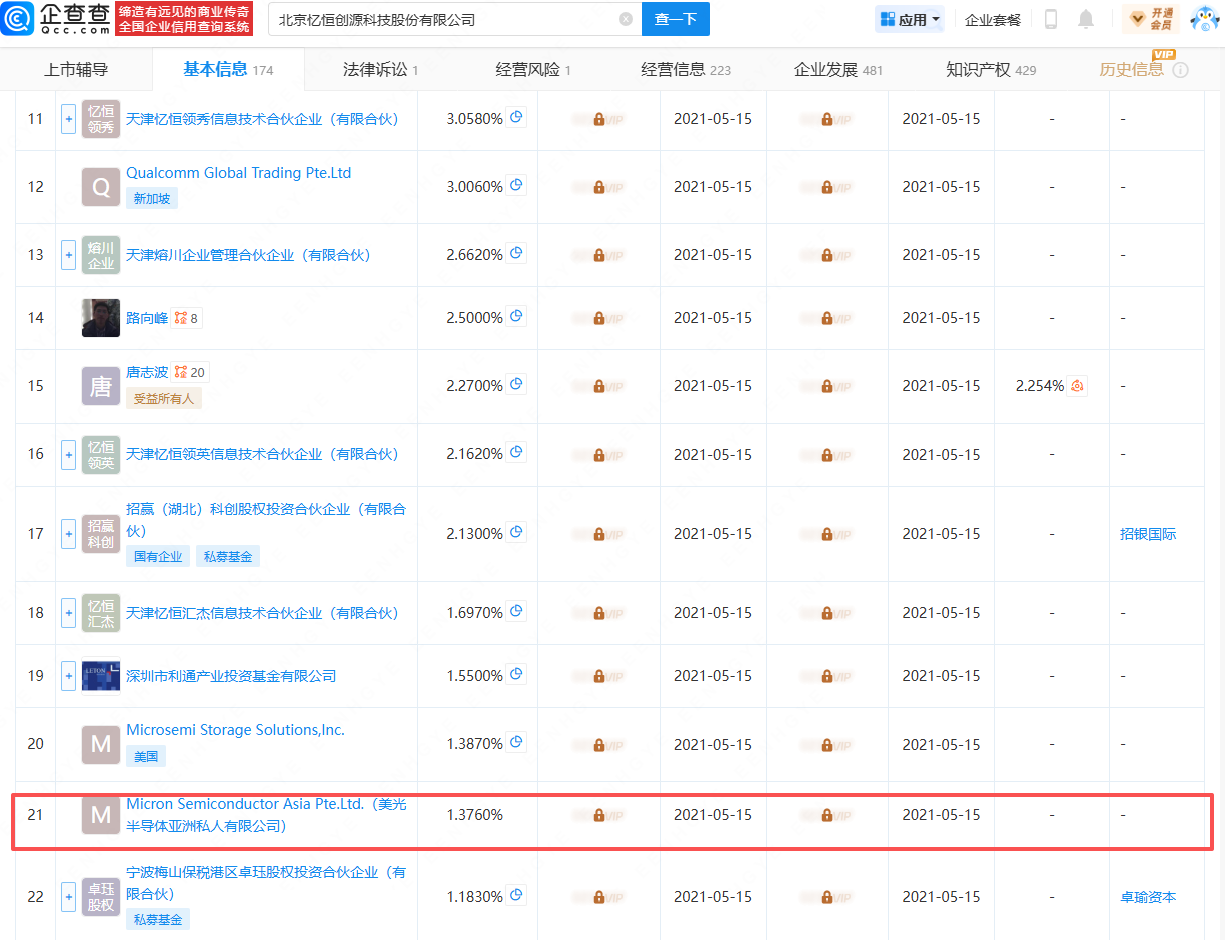
Task: Click equity chart icon beside 3.0060%
Action: pyautogui.click(x=517, y=185)
